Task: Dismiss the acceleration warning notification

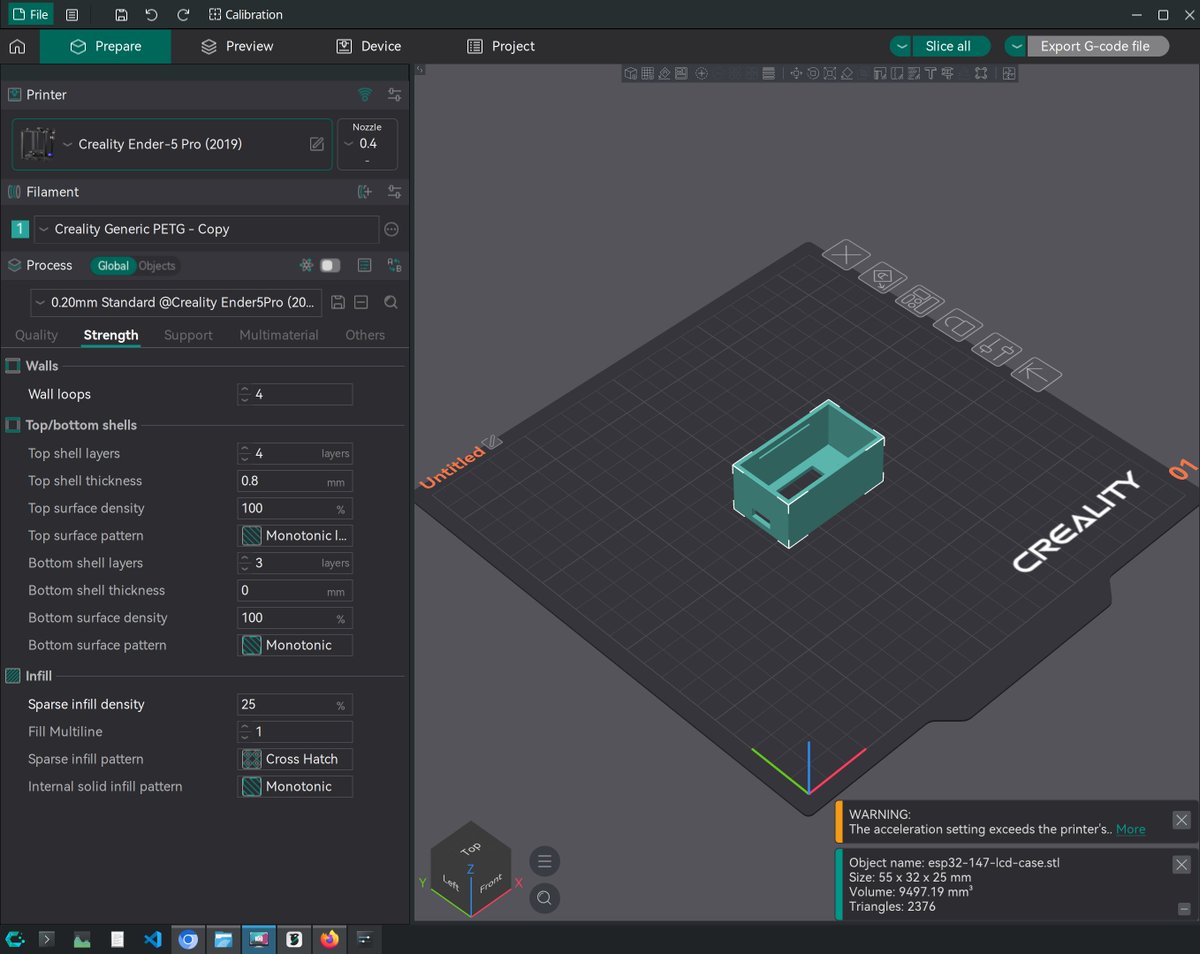Action: tap(1181, 820)
